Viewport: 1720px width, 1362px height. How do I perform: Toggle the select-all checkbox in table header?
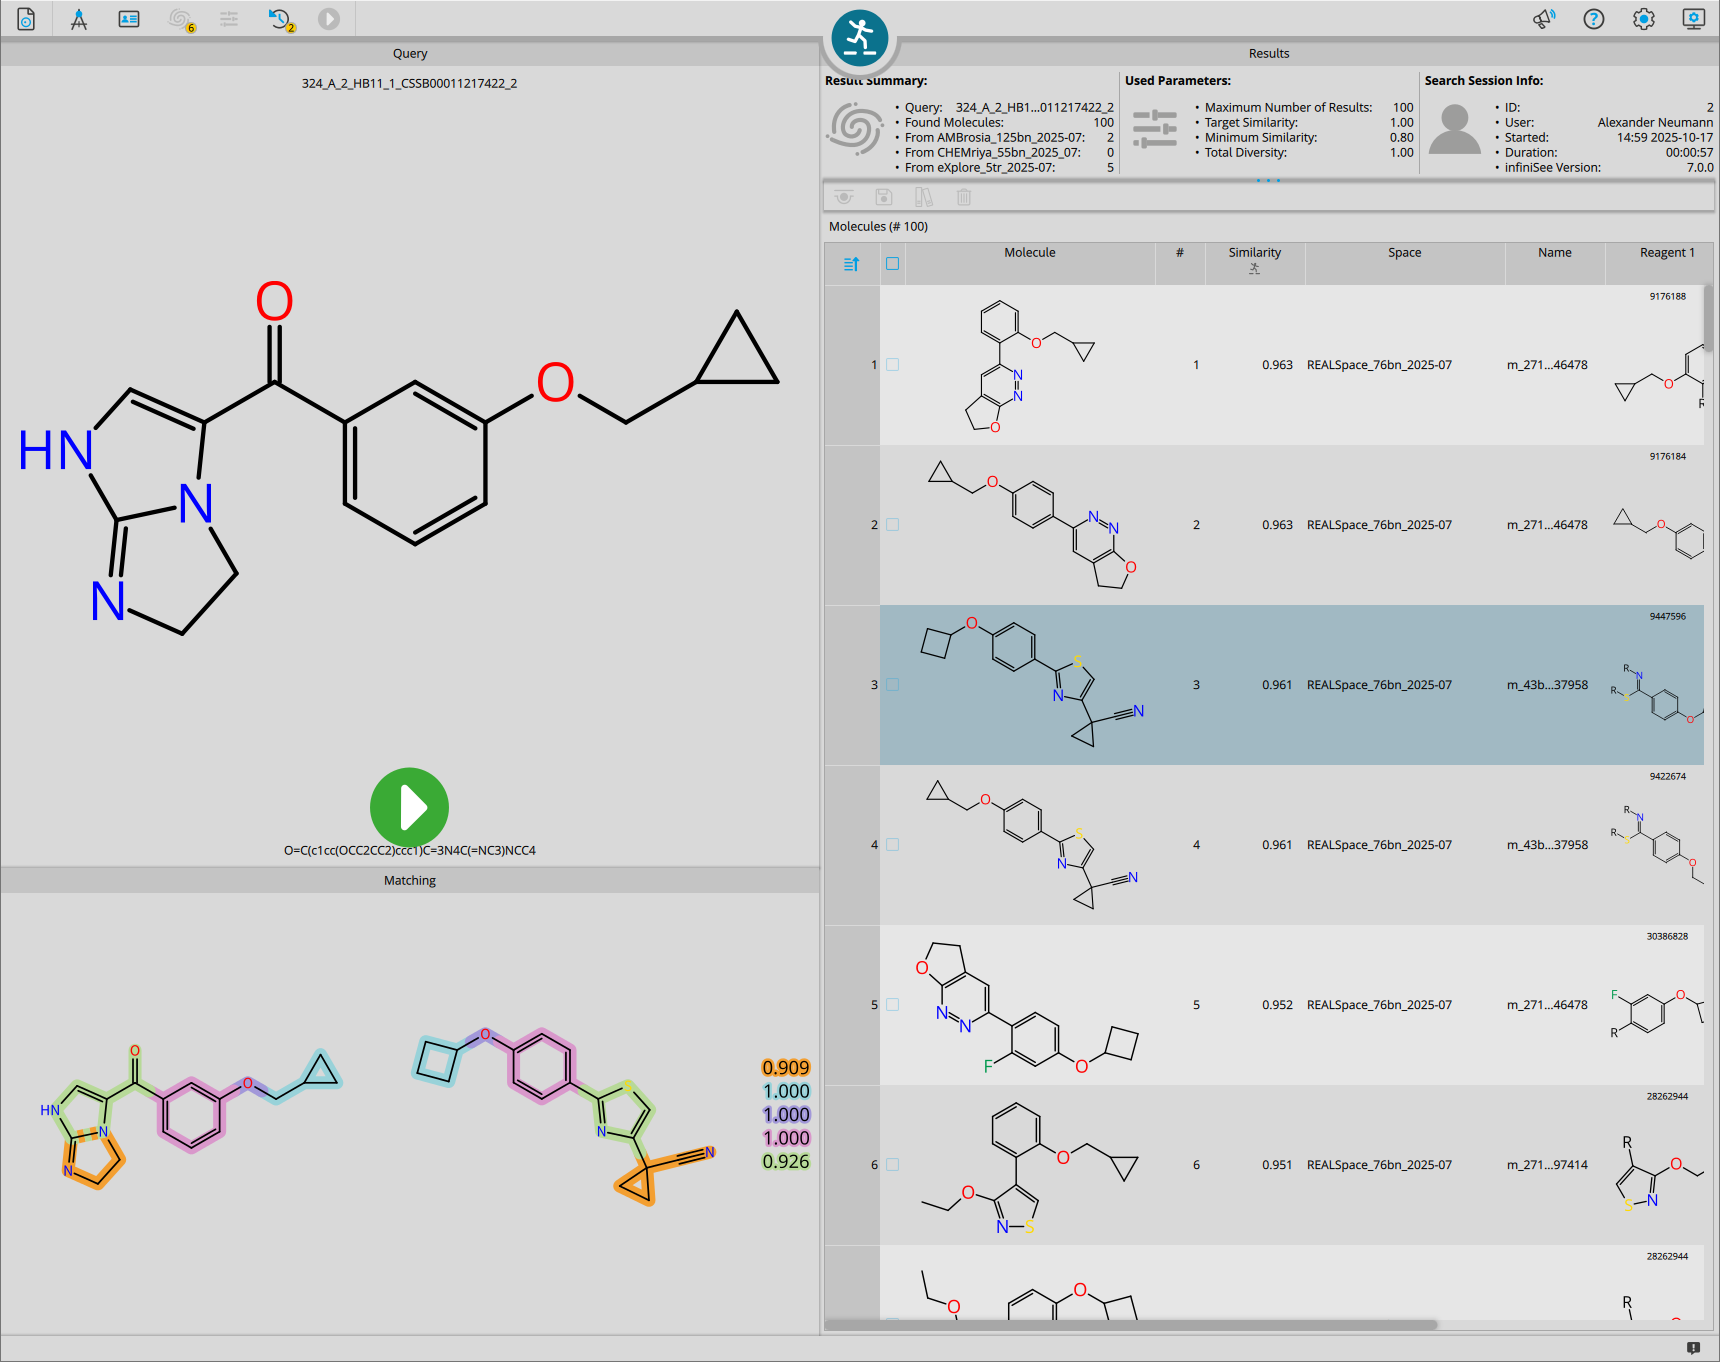tap(893, 264)
